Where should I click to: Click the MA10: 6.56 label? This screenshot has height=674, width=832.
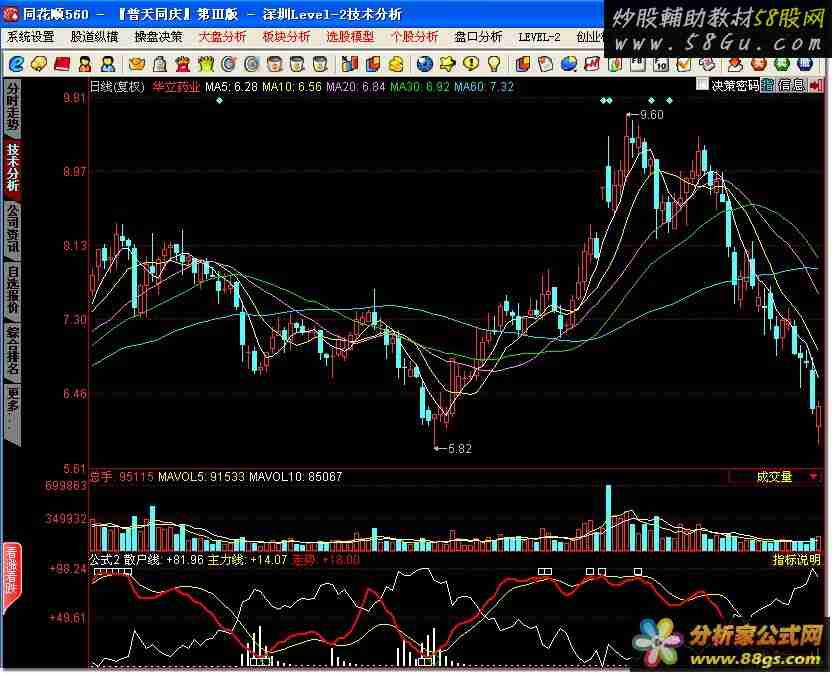click(292, 87)
